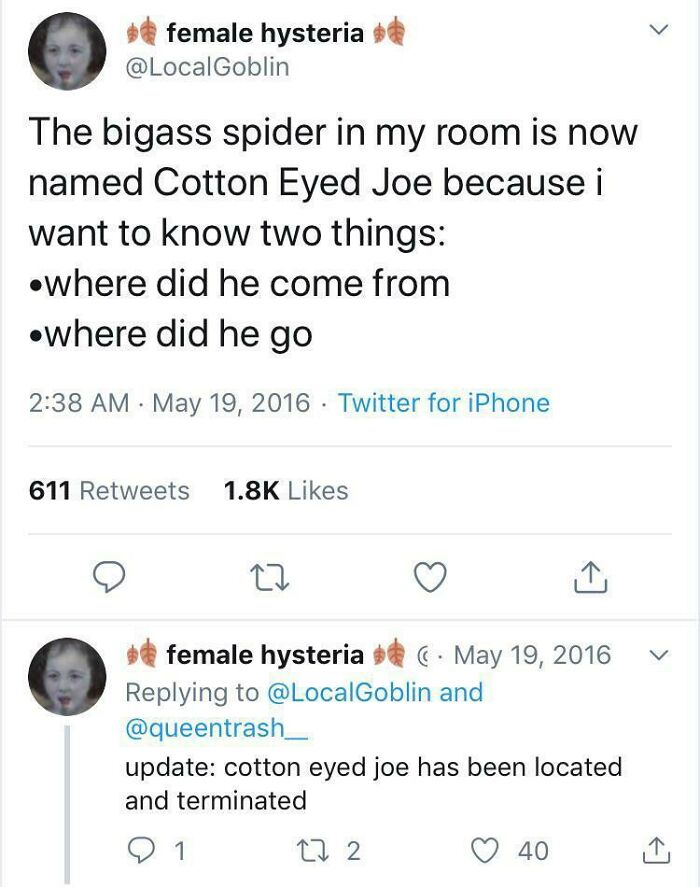700x887 pixels.
Task: Open comment icon on the update reply
Action: pyautogui.click(x=139, y=850)
